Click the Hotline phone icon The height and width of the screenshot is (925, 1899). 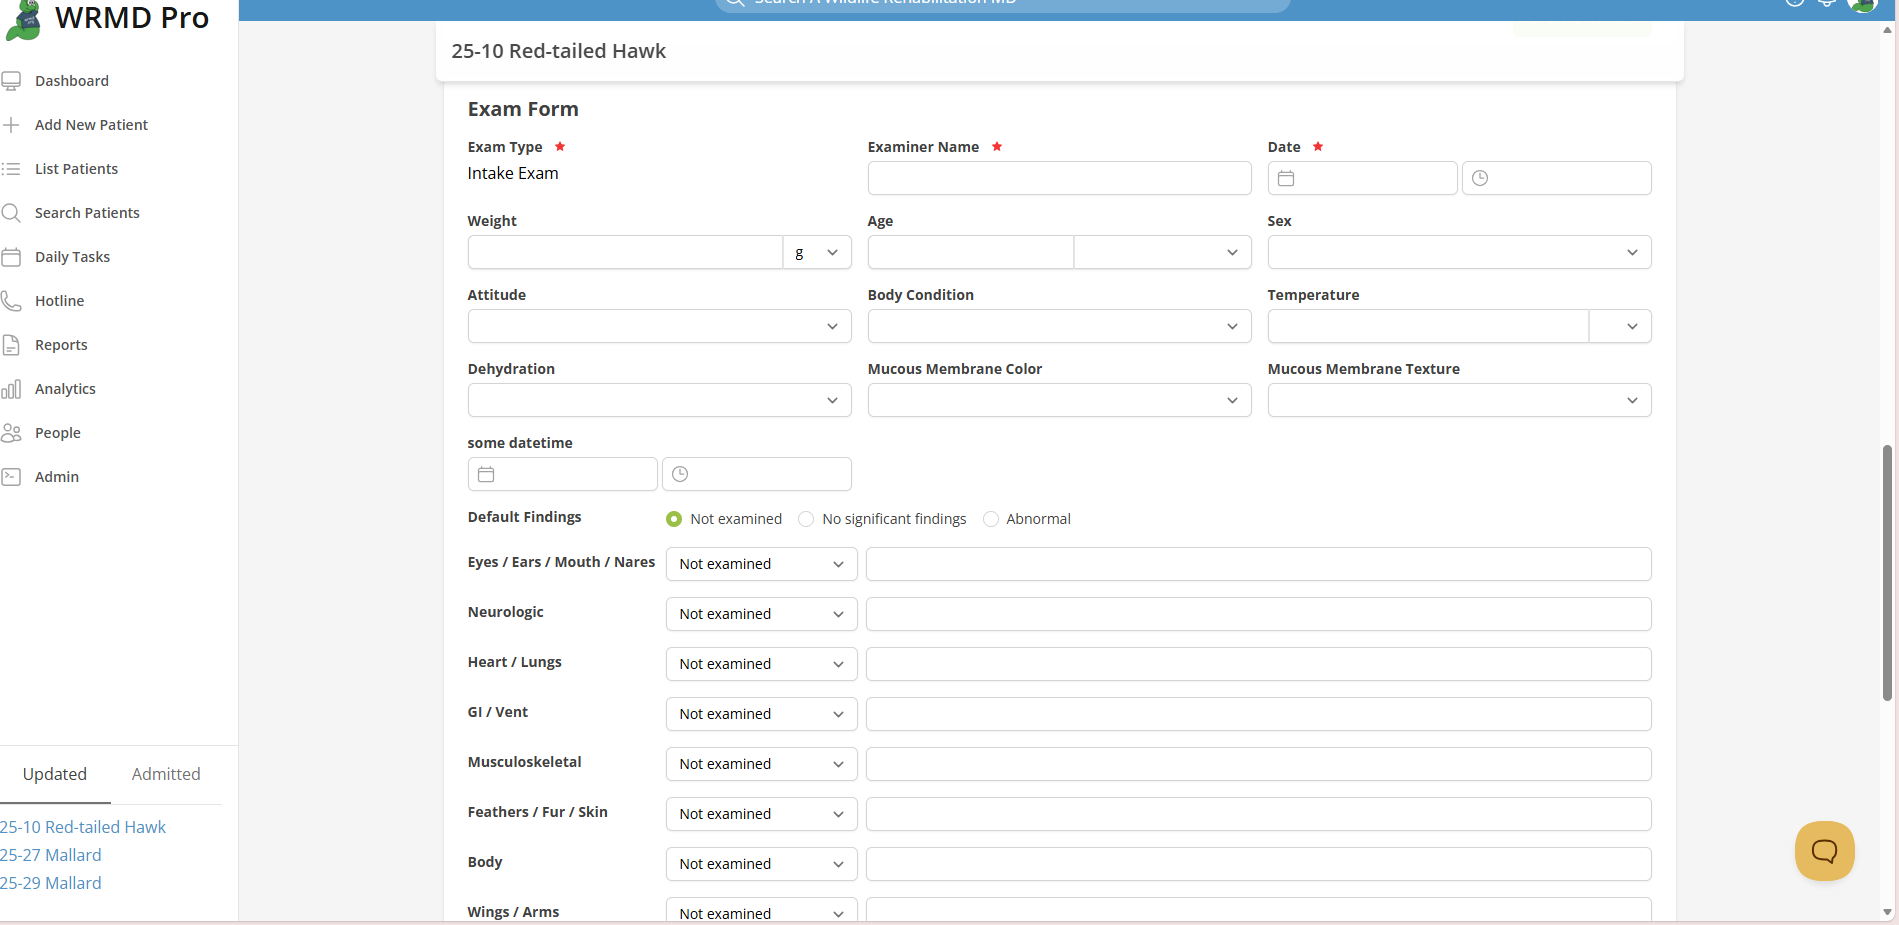click(x=11, y=301)
